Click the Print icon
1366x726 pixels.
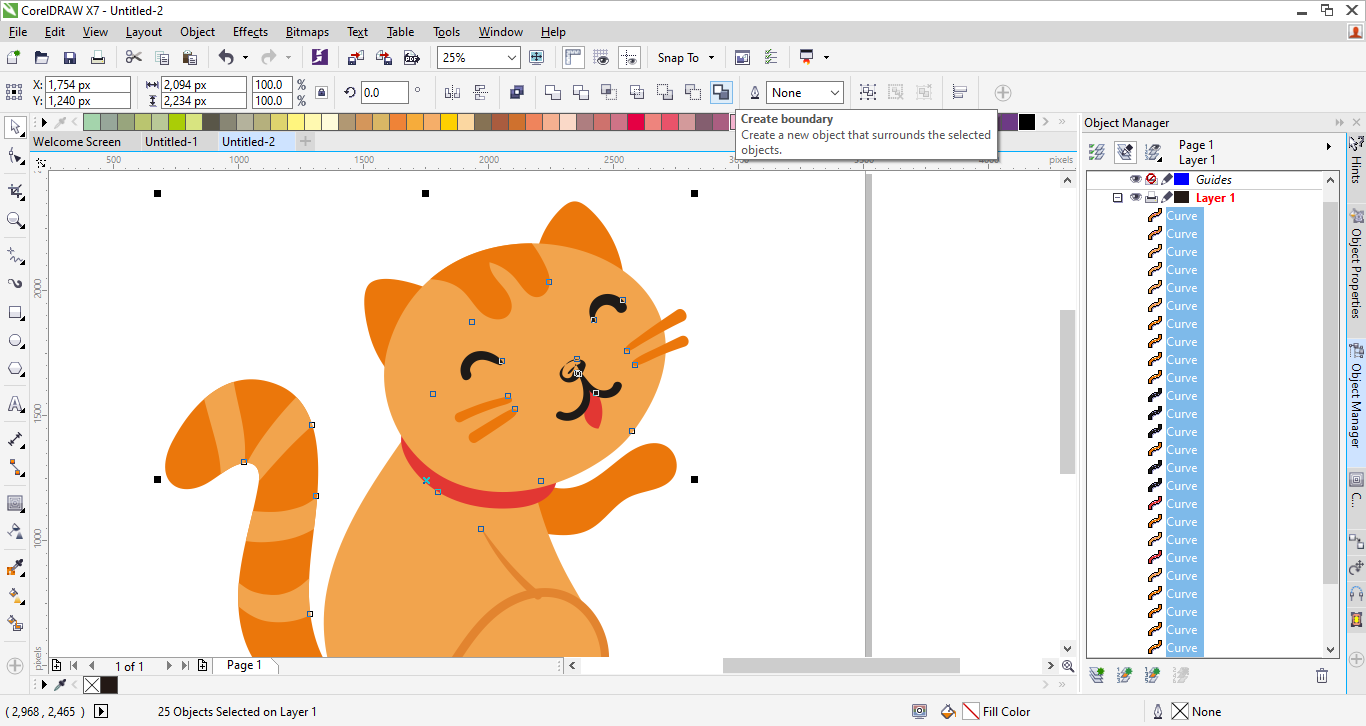click(x=97, y=58)
